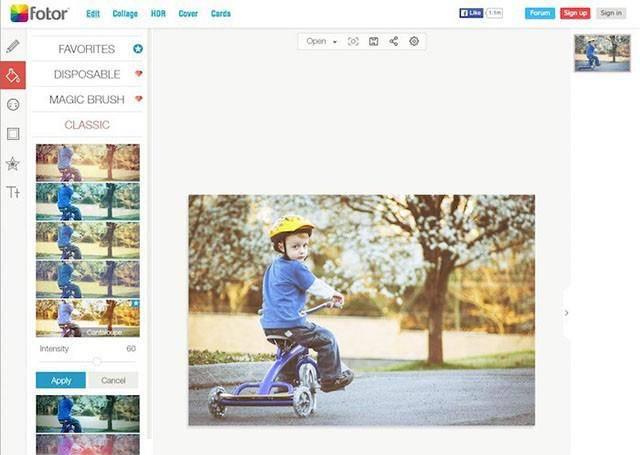Click the share icon in top toolbar
Image resolution: width=640 pixels, height=455 pixels.
pyautogui.click(x=393, y=41)
